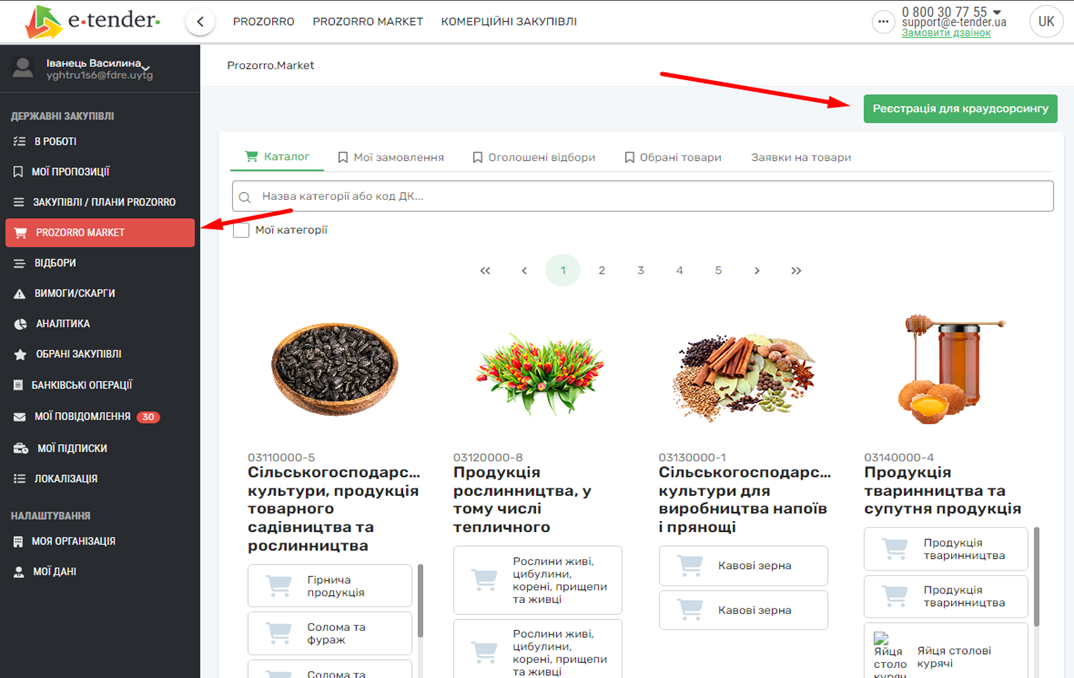Screen dimensions: 1074x678
Task: Click the МОЇ ПІДПИСКИ icon
Action: [x=21, y=449]
